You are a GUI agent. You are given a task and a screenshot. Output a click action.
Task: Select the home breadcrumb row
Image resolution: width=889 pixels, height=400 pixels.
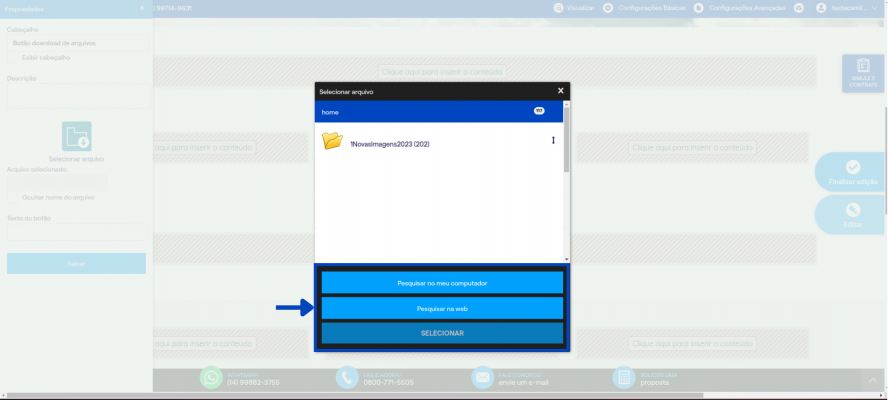coord(439,112)
